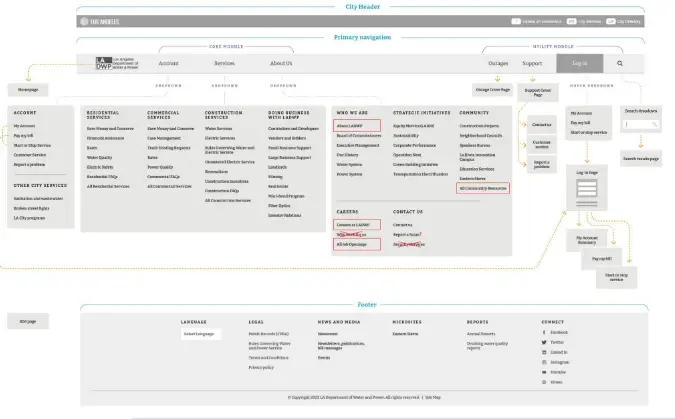Click Outages in utility navigation
This screenshot has width=675, height=419.
click(498, 63)
